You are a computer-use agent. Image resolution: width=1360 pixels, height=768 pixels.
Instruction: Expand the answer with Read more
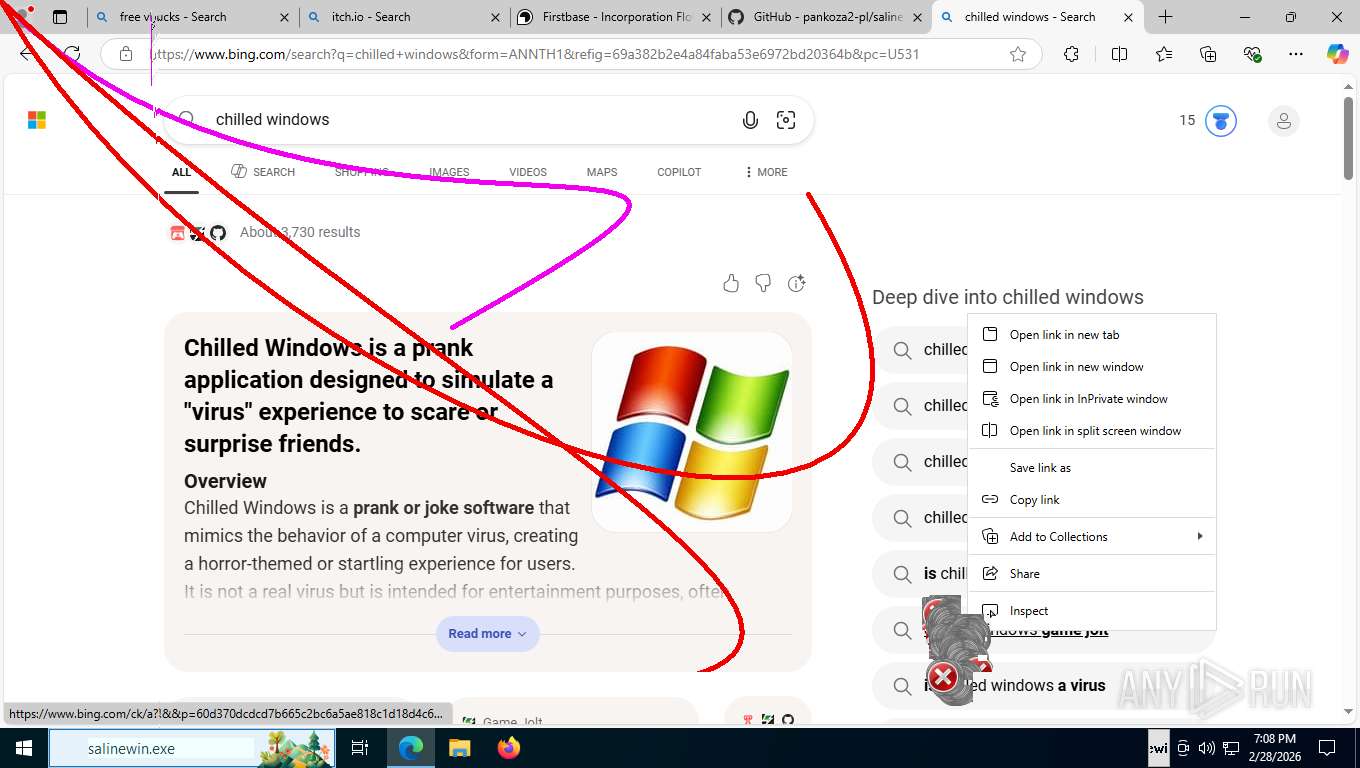click(487, 634)
